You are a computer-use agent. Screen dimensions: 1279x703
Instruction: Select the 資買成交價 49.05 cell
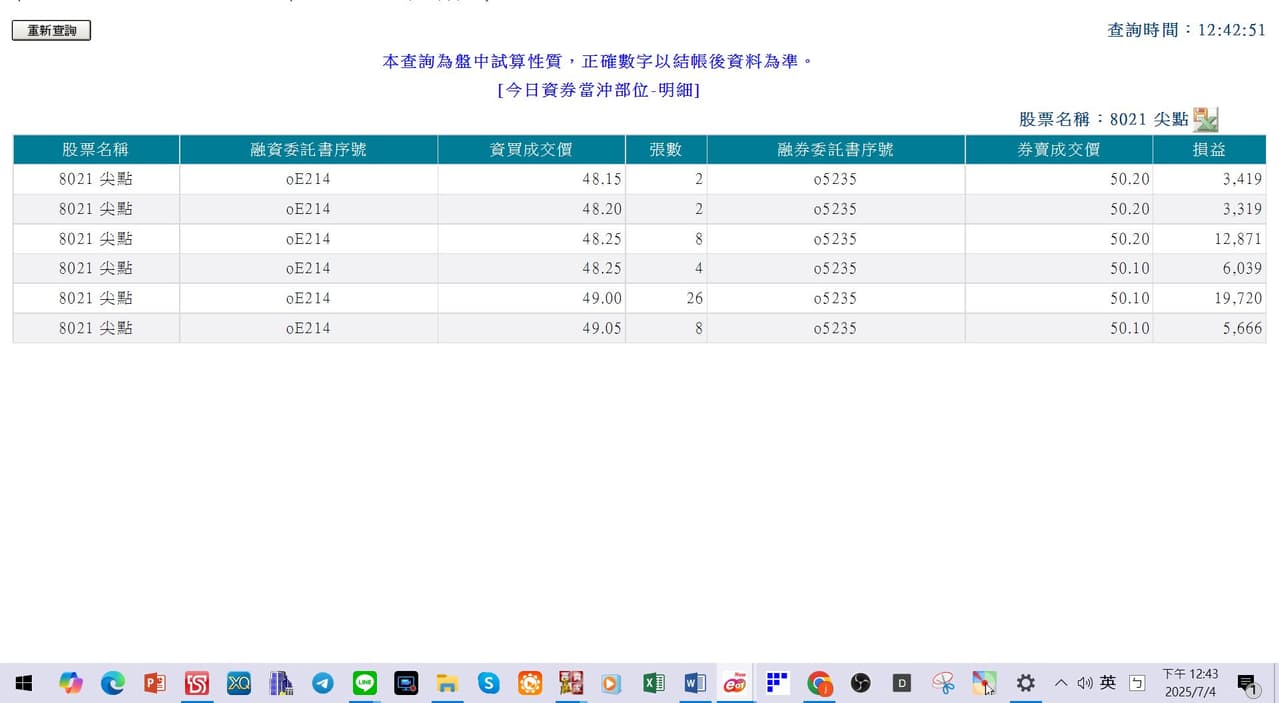click(x=531, y=328)
